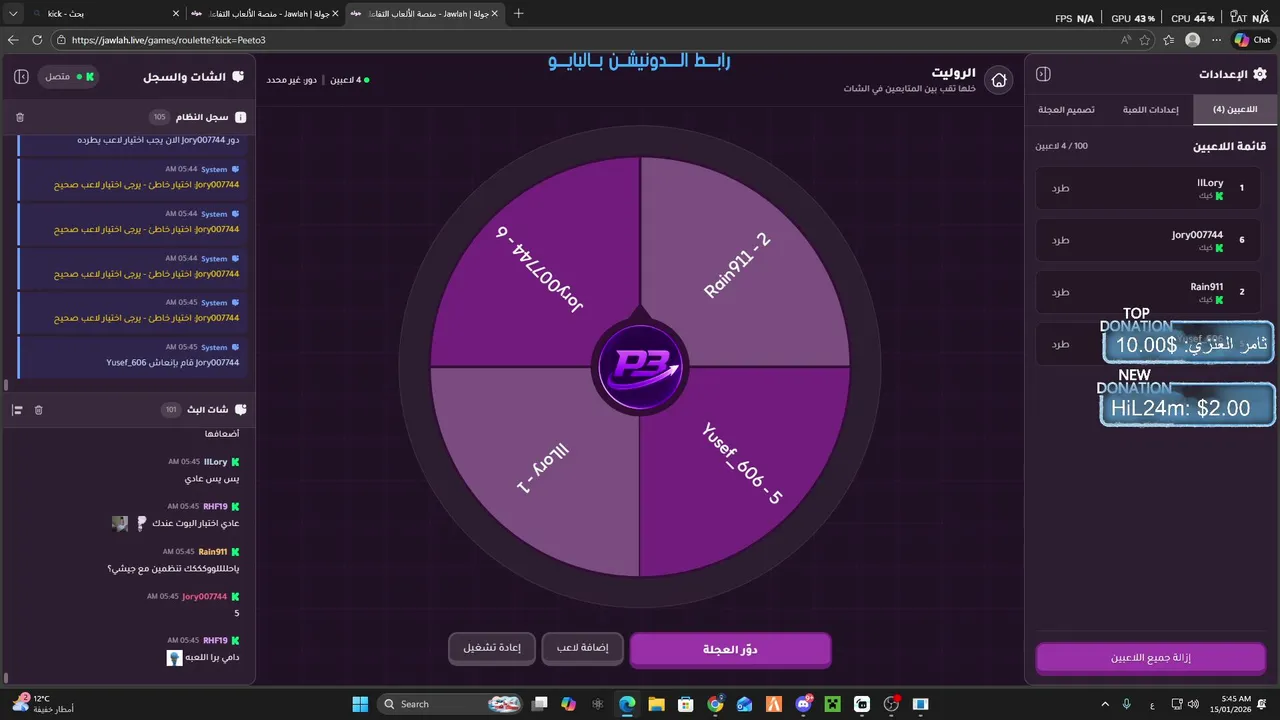This screenshot has height=720, width=1280.
Task: Spin the wheel button
Action: (x=730, y=650)
